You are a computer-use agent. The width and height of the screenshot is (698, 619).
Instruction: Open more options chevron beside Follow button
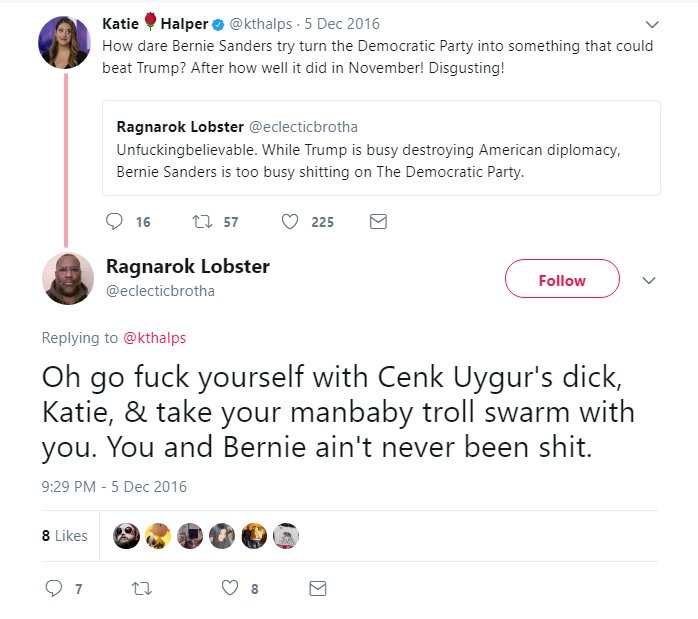pyautogui.click(x=649, y=280)
